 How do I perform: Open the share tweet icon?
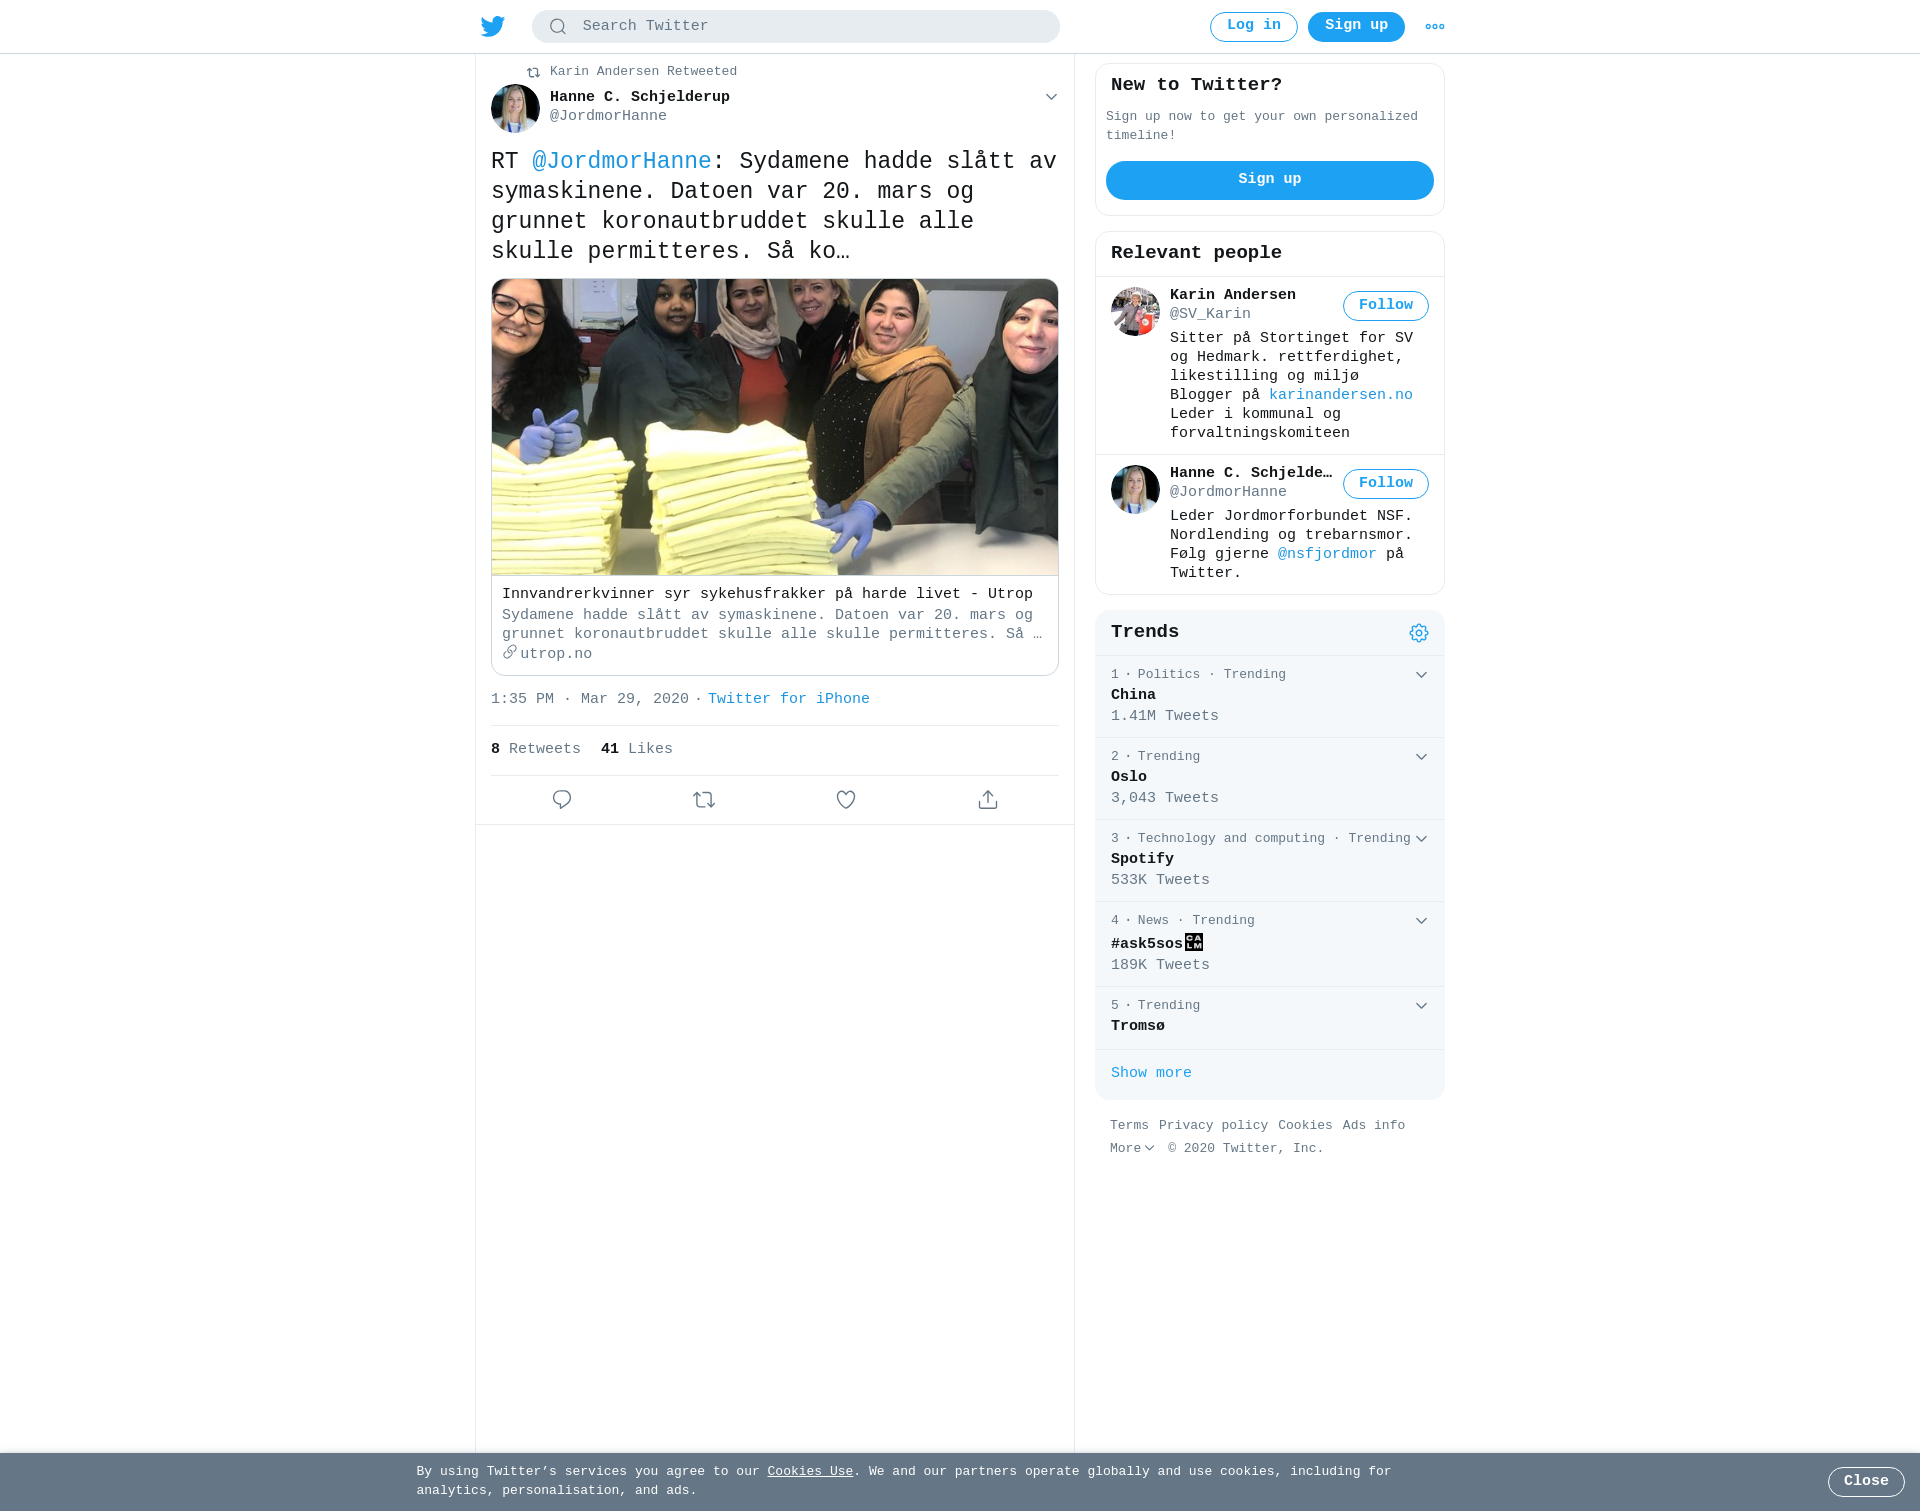pyautogui.click(x=988, y=800)
